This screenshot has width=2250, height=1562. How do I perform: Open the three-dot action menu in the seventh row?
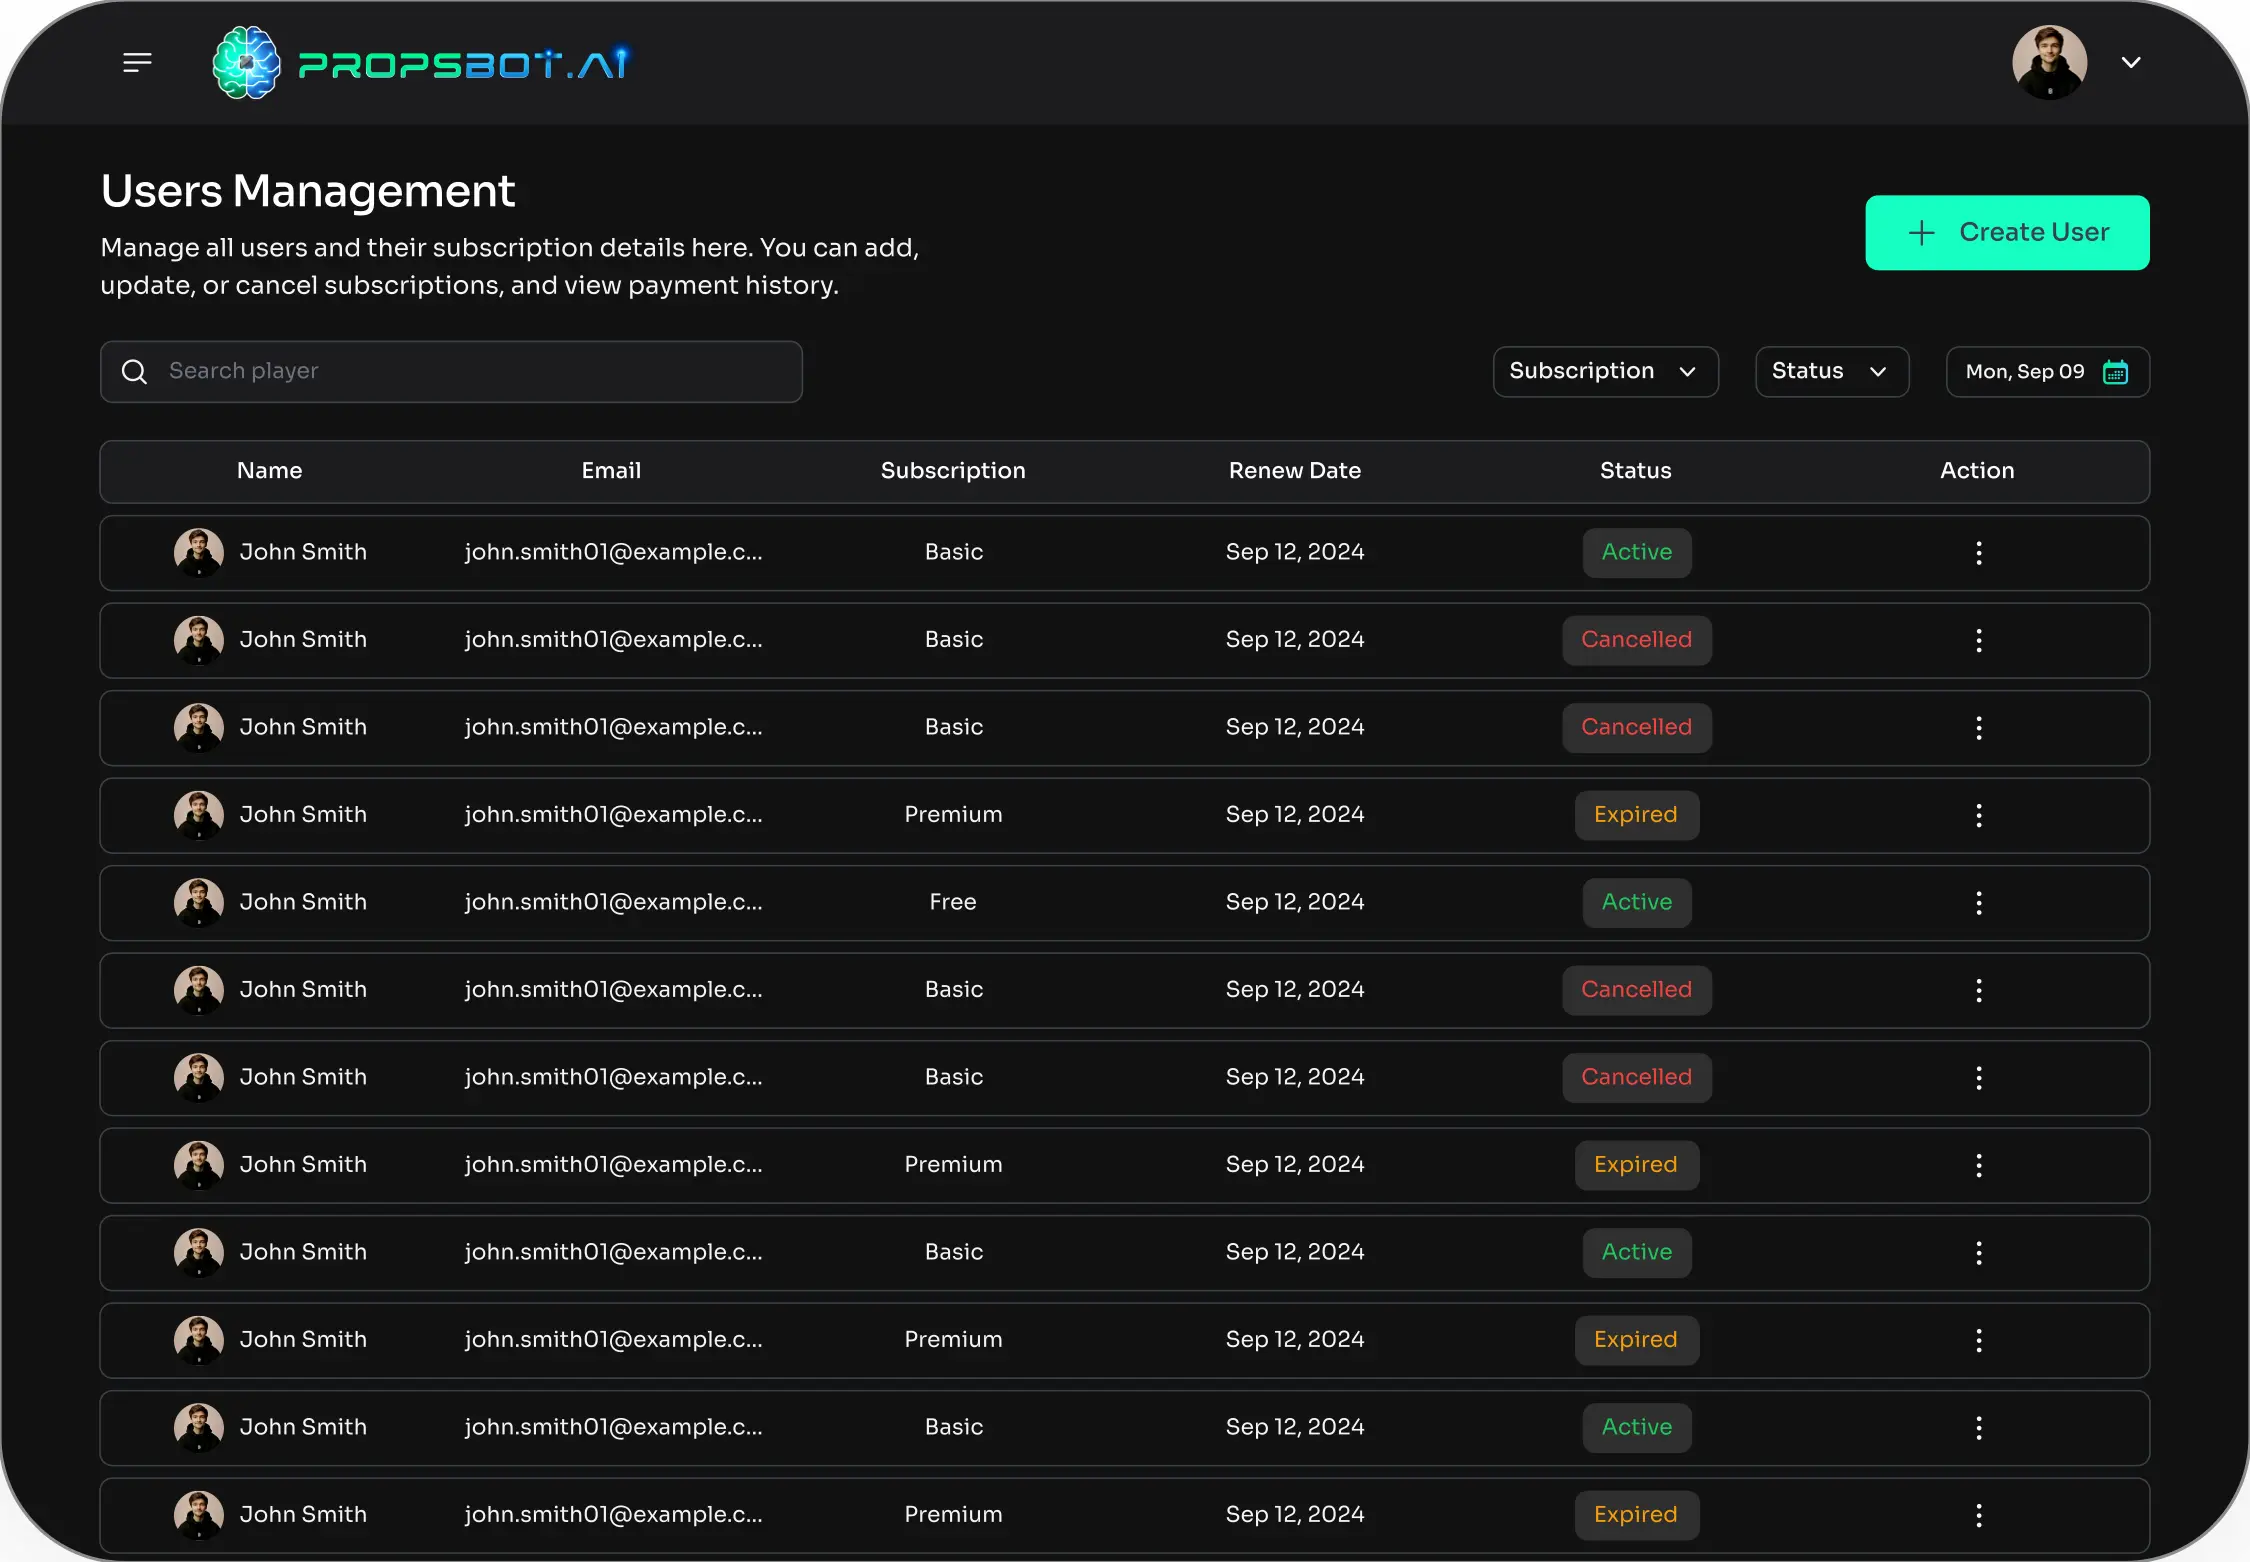pyautogui.click(x=1978, y=1078)
